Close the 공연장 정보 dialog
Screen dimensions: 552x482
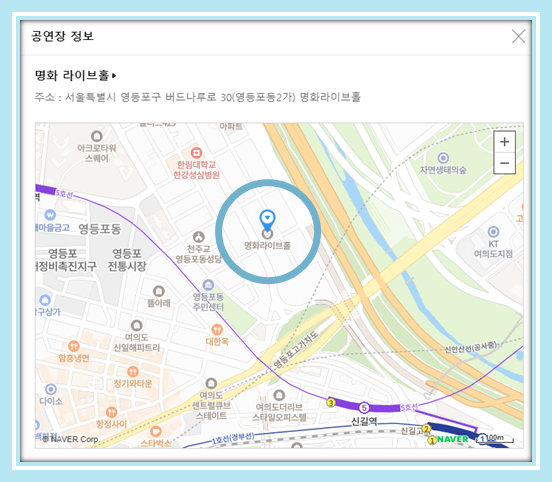pyautogui.click(x=518, y=36)
